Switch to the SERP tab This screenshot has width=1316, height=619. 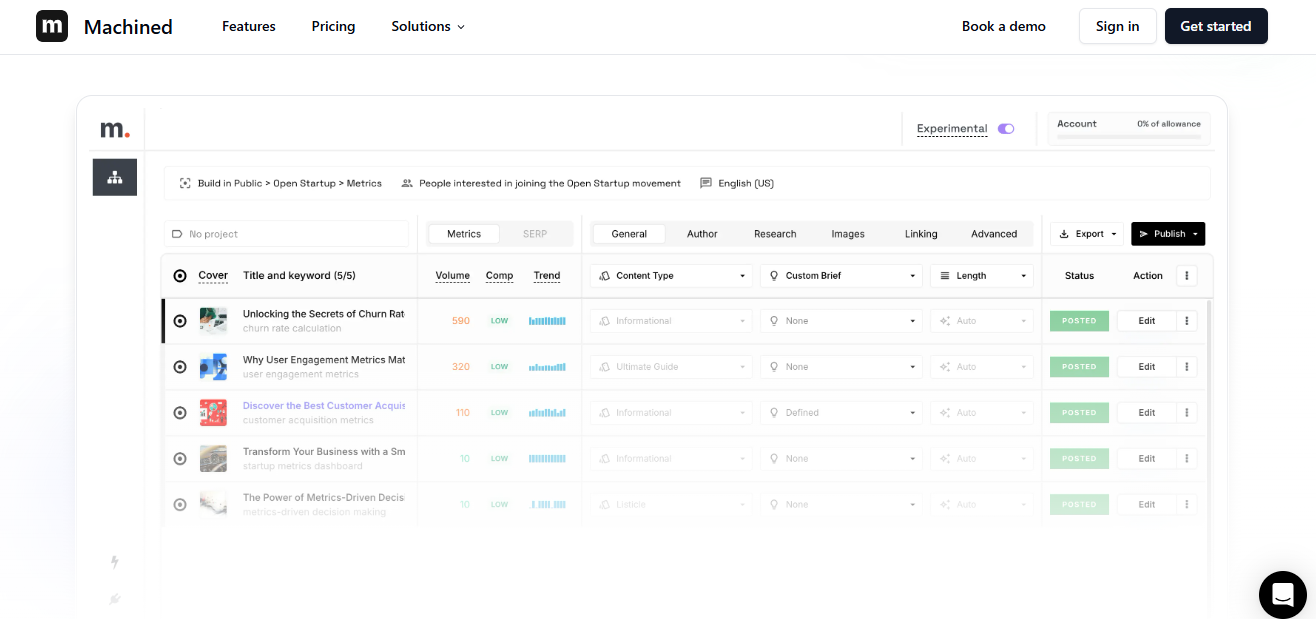535,234
